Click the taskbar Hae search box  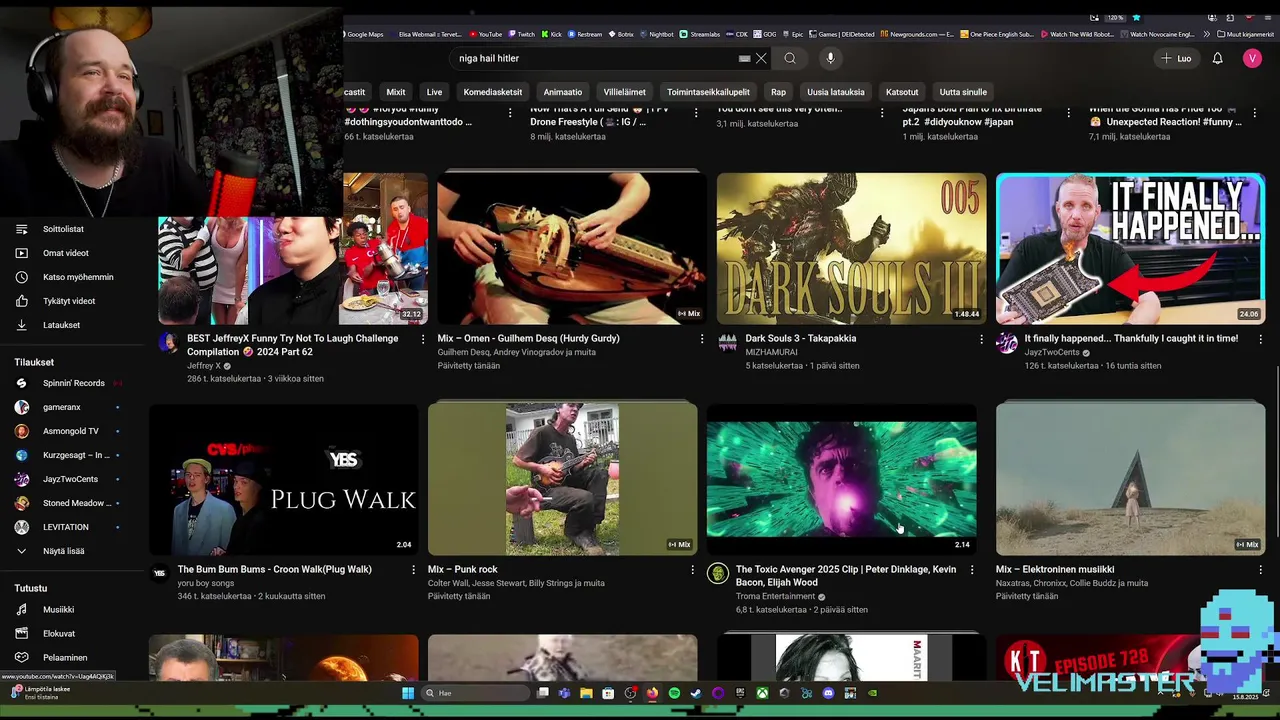click(x=473, y=693)
